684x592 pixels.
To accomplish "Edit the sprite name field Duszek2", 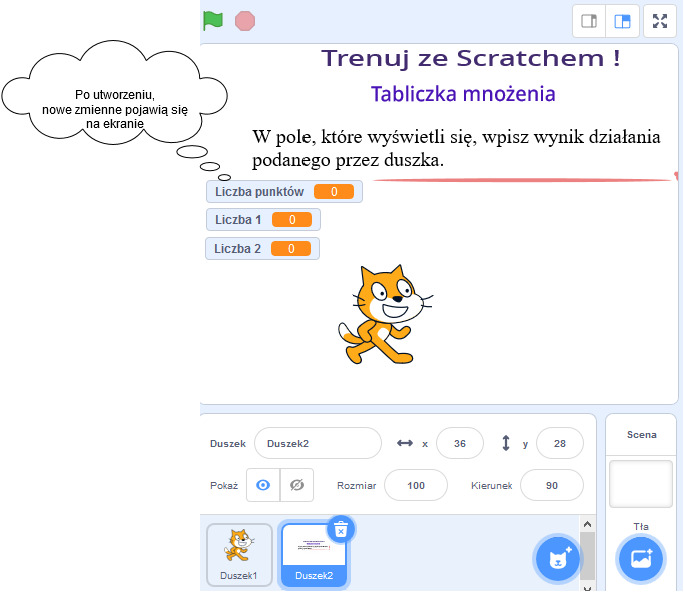I will (x=318, y=443).
